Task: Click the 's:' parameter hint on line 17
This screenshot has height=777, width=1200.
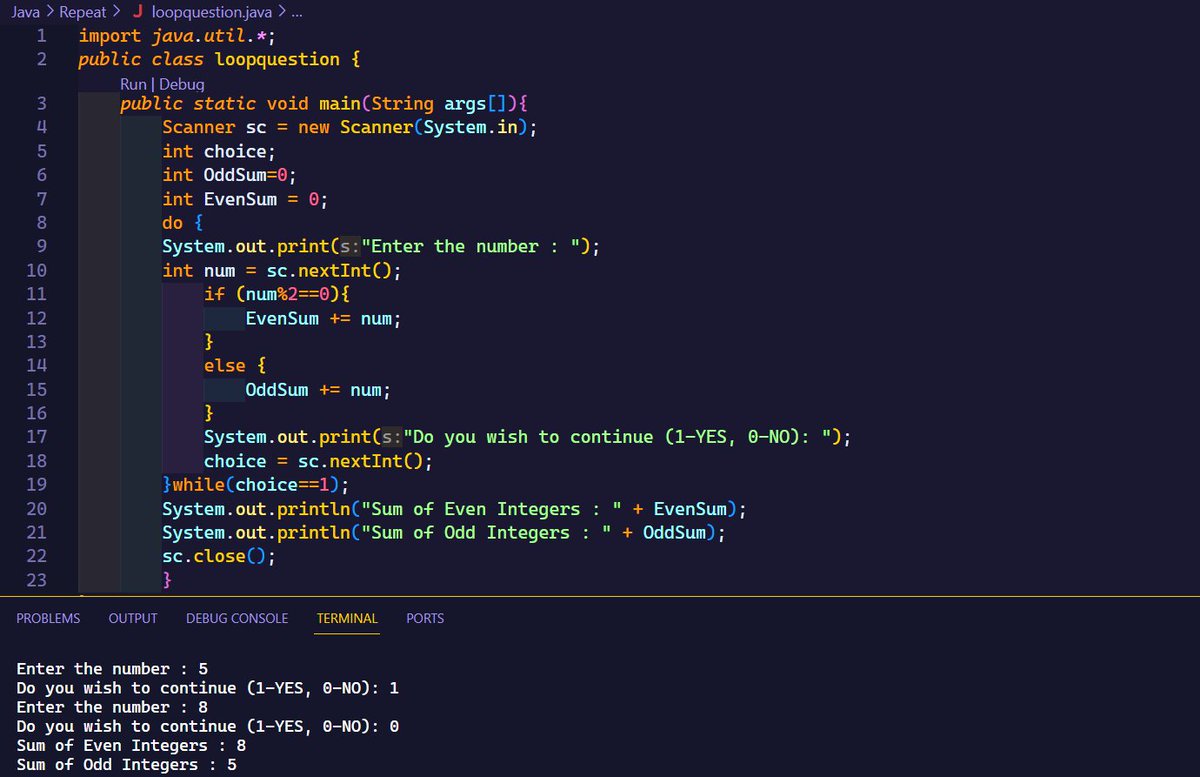Action: coord(390,437)
